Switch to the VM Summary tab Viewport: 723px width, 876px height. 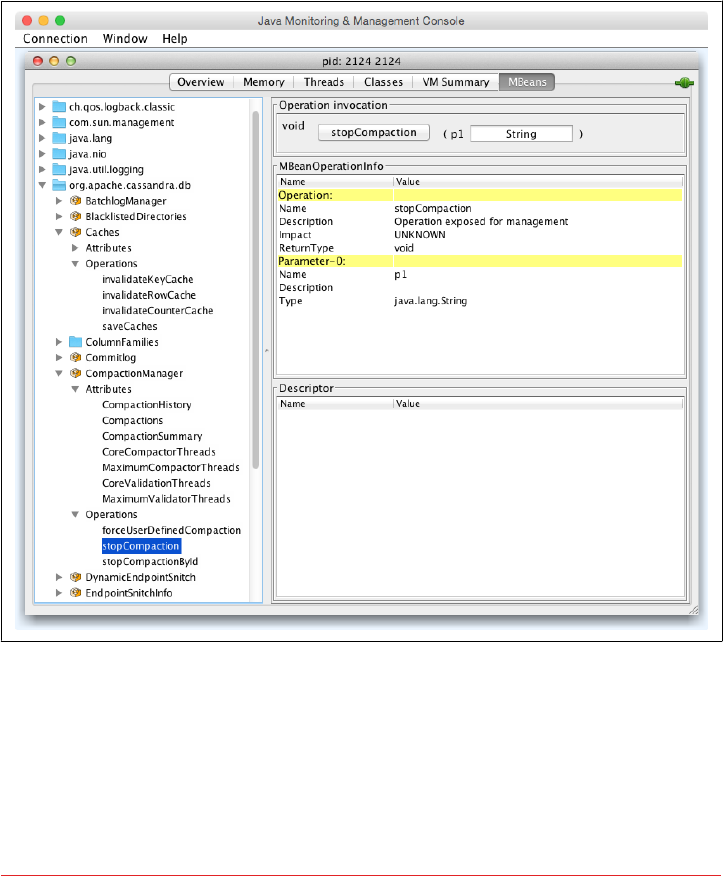tap(456, 82)
